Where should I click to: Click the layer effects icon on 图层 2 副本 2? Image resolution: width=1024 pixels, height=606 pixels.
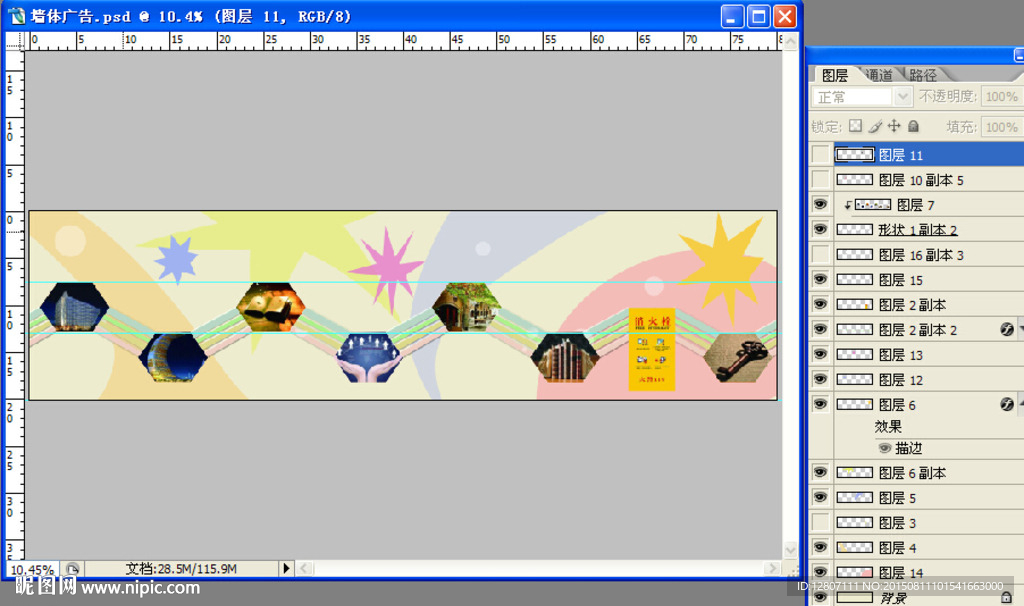coord(1008,329)
